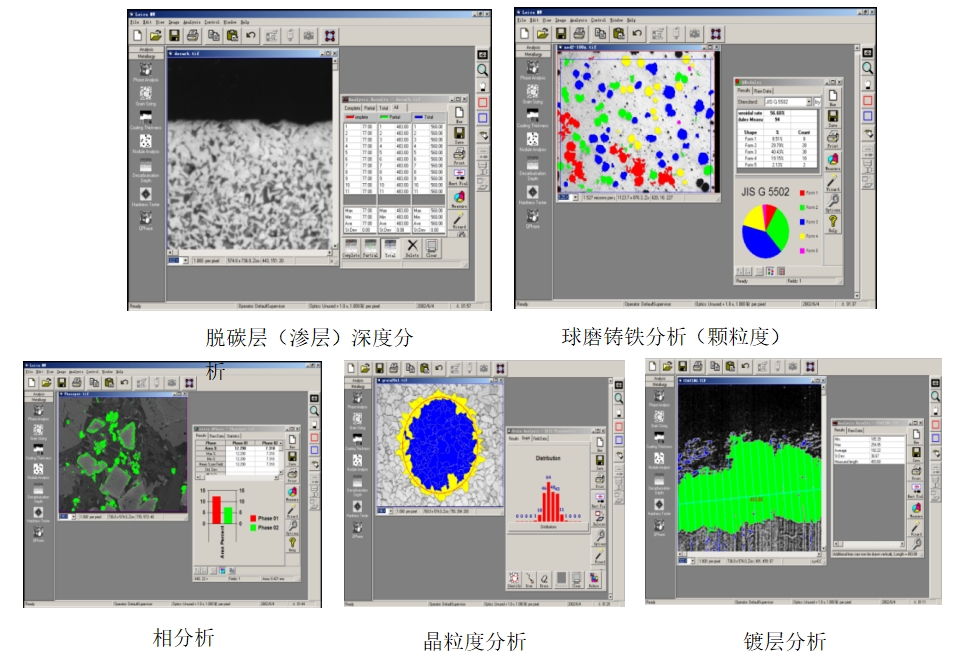
Task: Click the Delete X icon in decarb results
Action: [x=412, y=248]
